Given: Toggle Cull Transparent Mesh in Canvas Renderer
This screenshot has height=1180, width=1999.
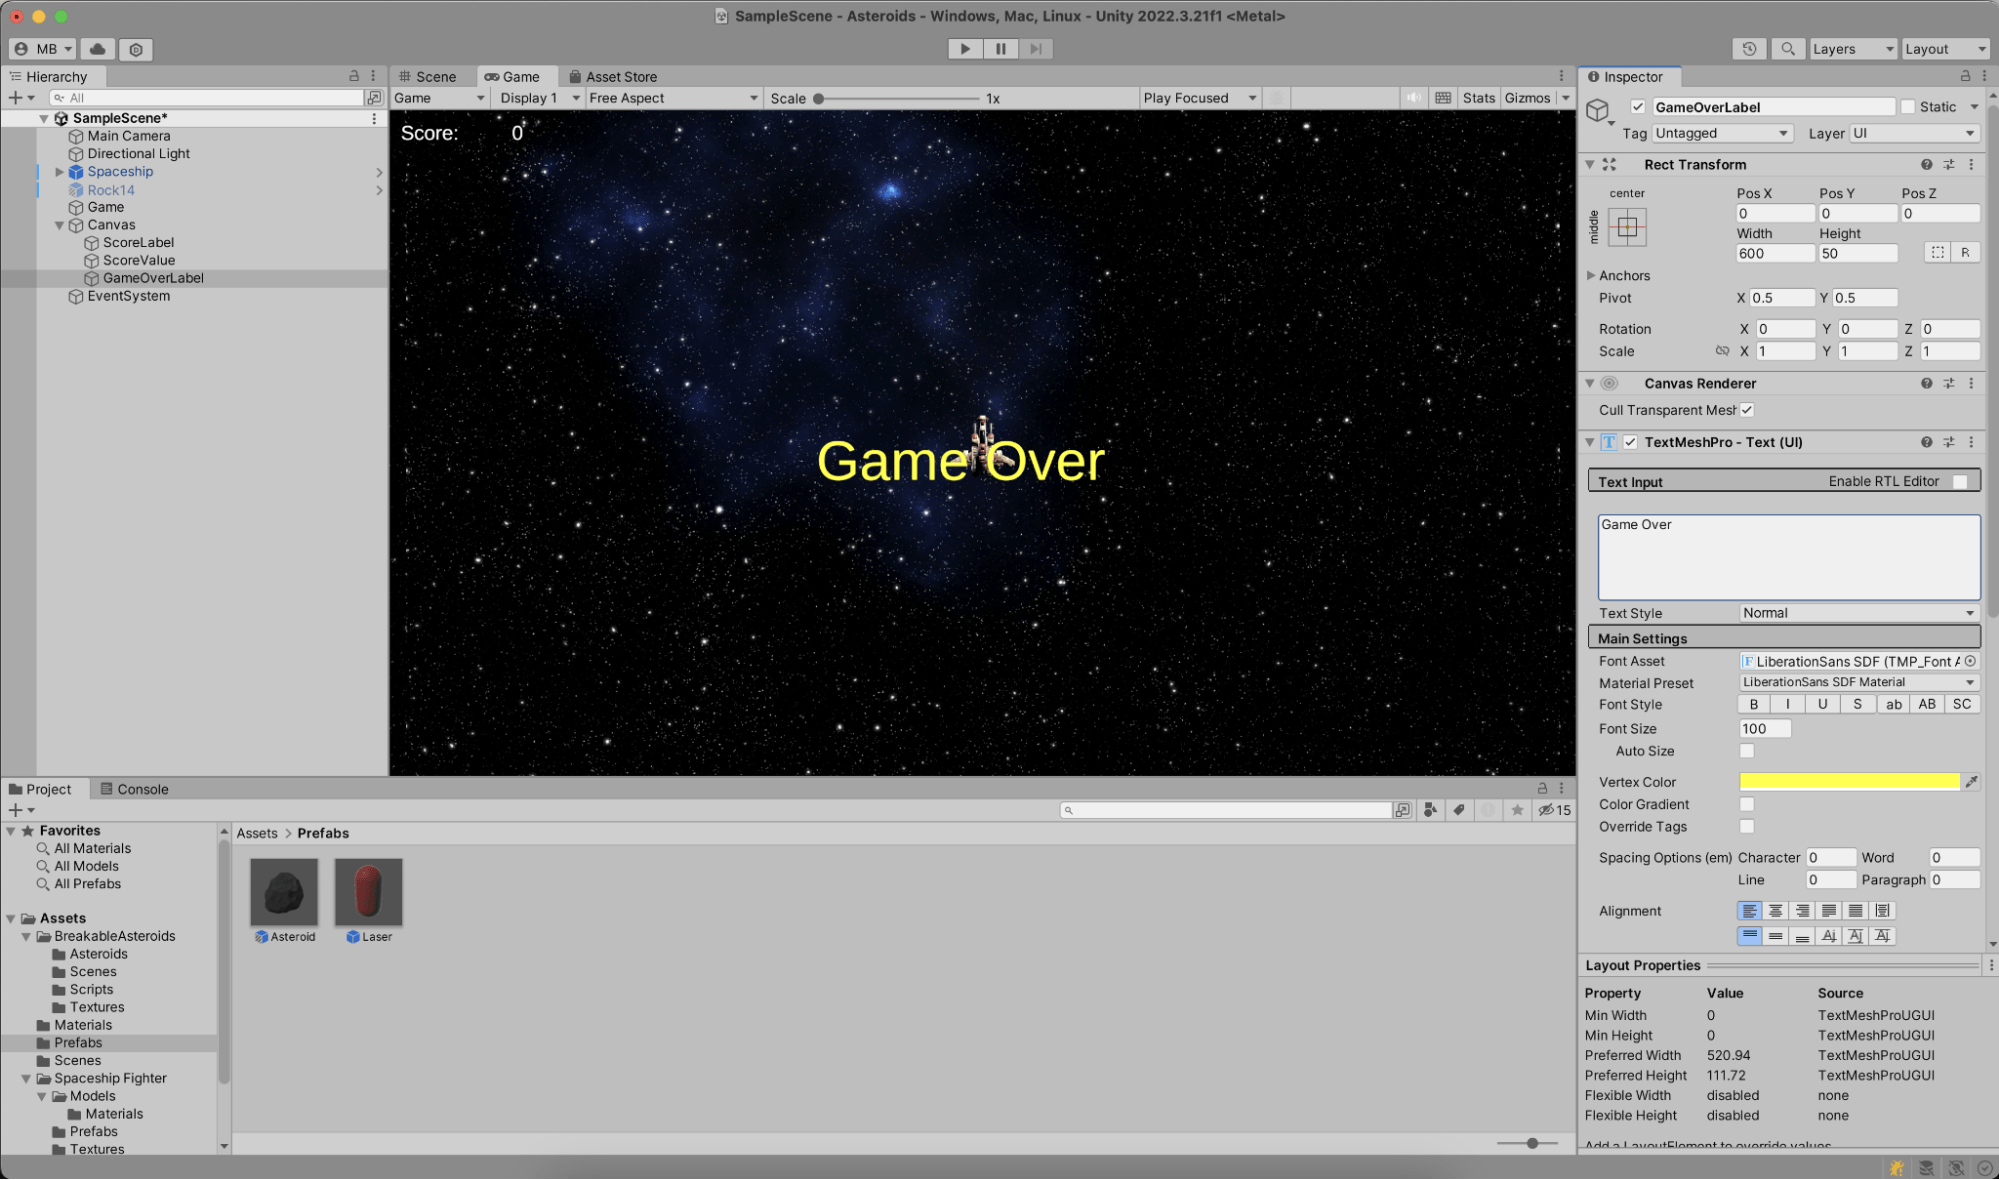Looking at the screenshot, I should pos(1746,409).
